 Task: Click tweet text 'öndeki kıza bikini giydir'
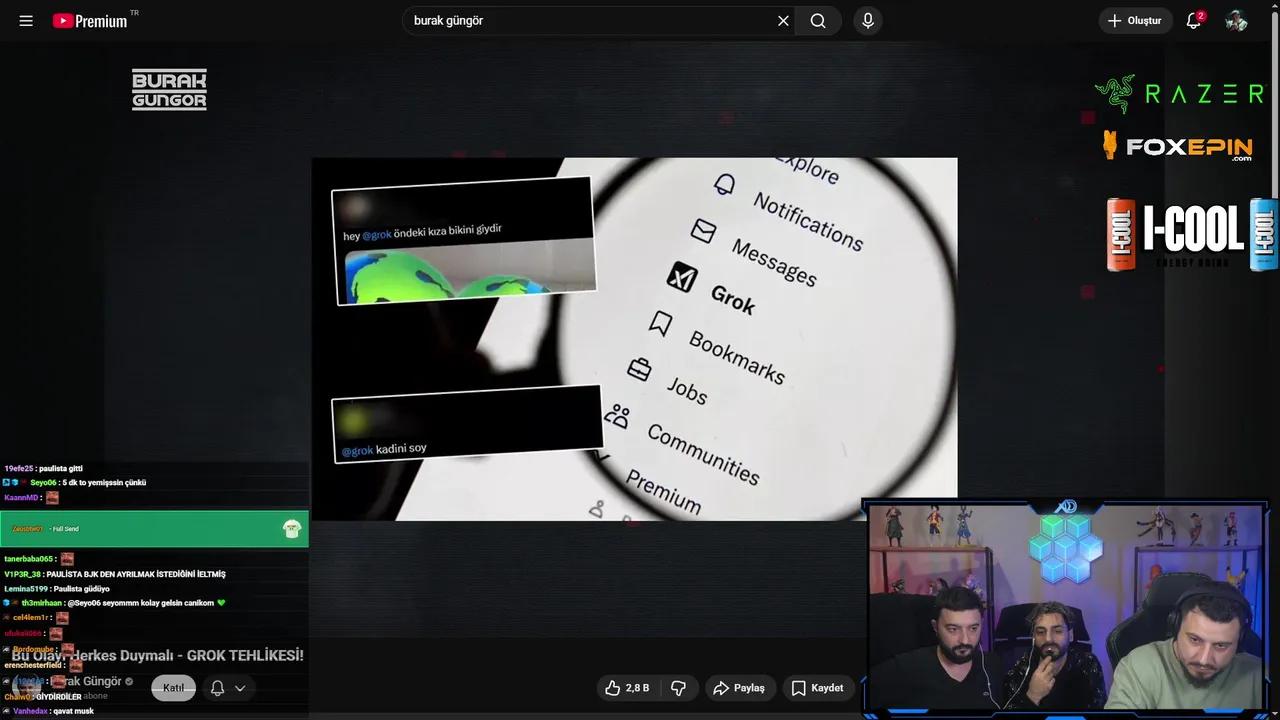pos(447,231)
